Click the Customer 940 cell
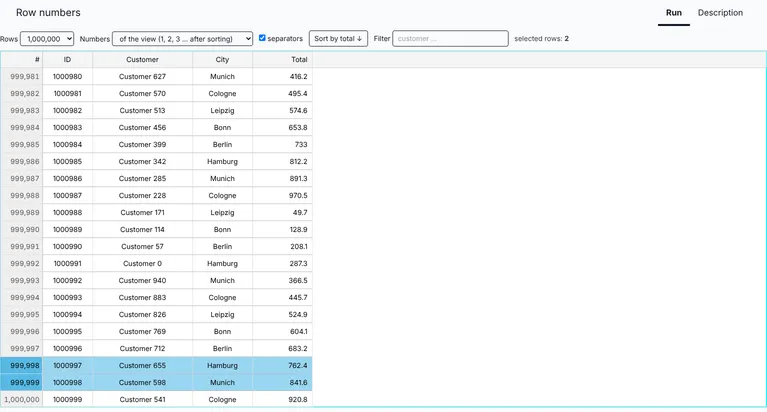Image resolution: width=767 pixels, height=412 pixels. (x=142, y=281)
